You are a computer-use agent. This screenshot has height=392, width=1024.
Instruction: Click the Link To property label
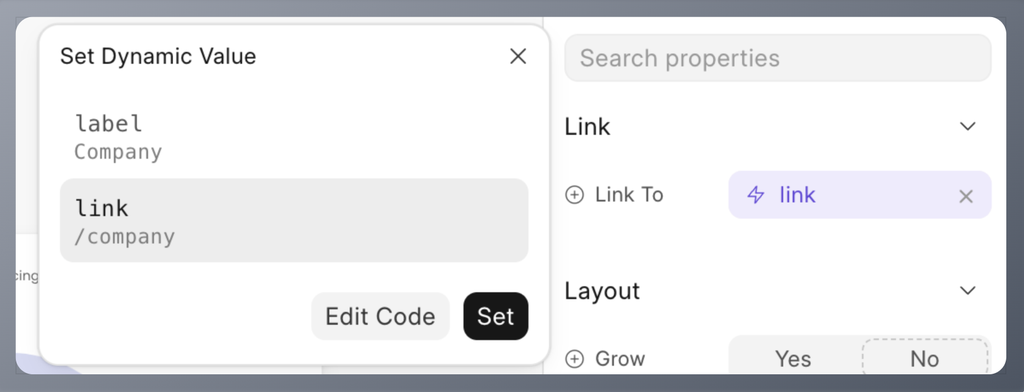(x=629, y=195)
